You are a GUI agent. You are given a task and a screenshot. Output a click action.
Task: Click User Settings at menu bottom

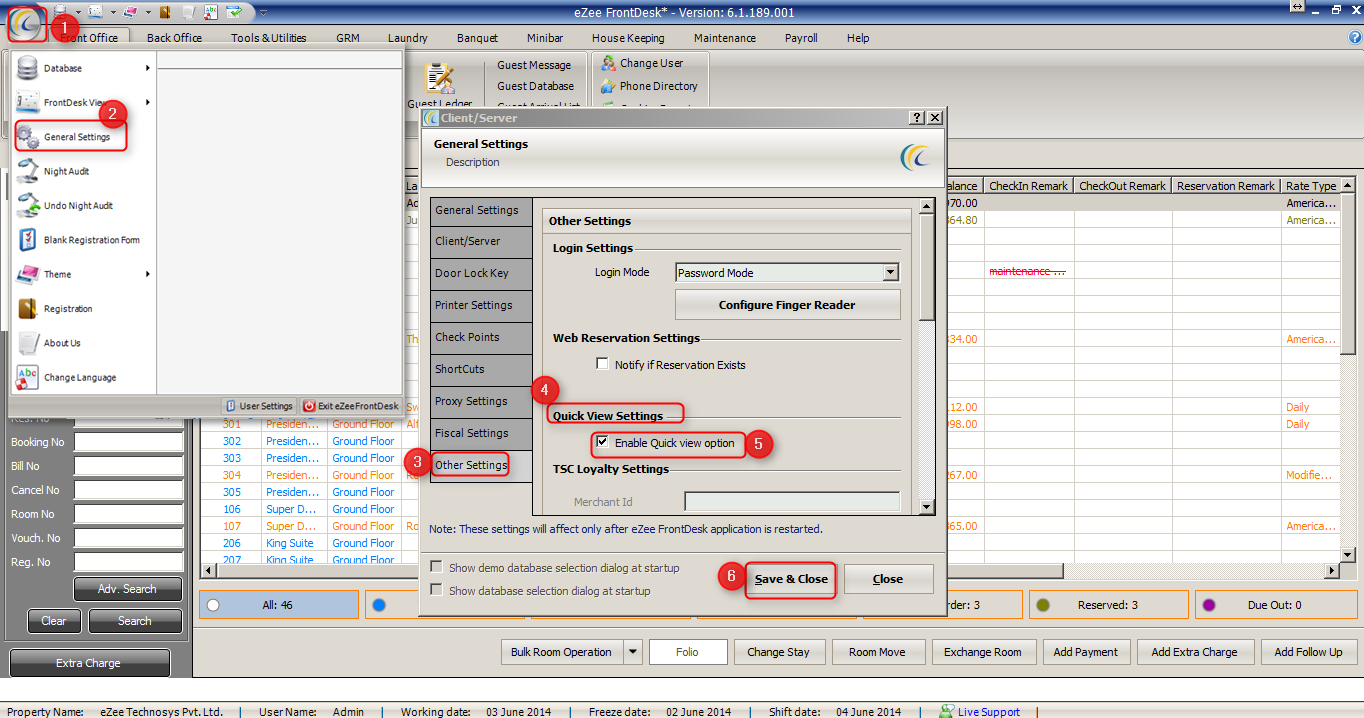point(259,406)
